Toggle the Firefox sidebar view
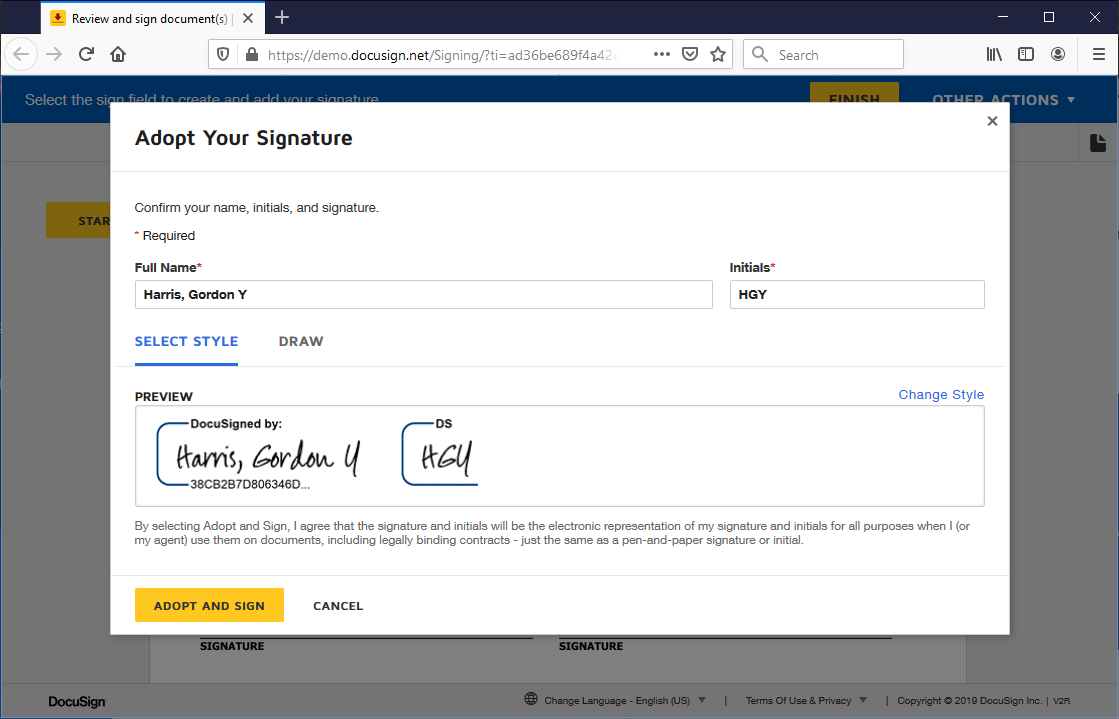Viewport: 1119px width, 719px height. (1026, 54)
